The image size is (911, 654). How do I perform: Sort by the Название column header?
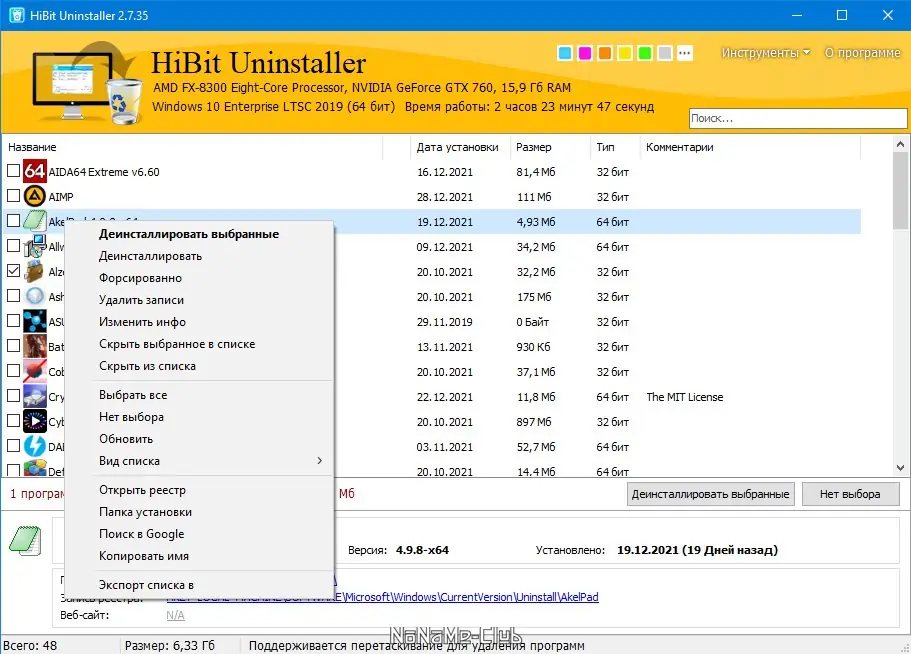[192, 147]
